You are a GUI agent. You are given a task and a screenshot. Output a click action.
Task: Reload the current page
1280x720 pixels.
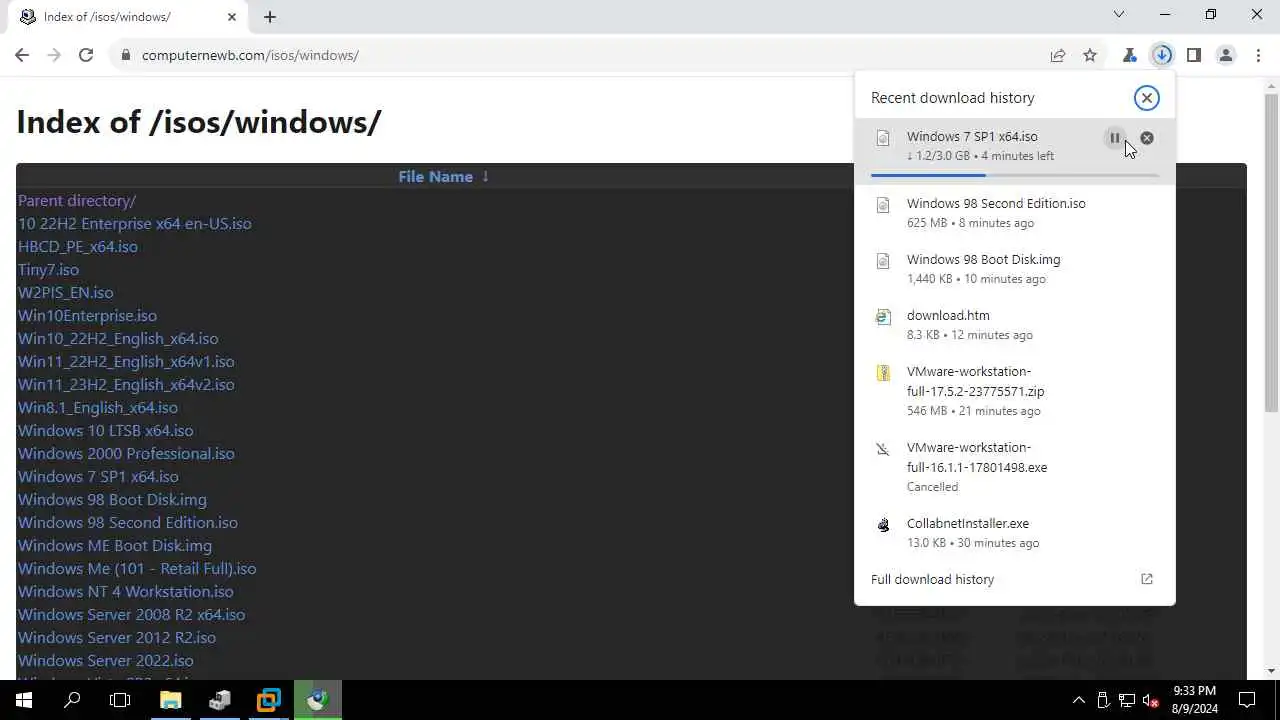click(x=86, y=55)
